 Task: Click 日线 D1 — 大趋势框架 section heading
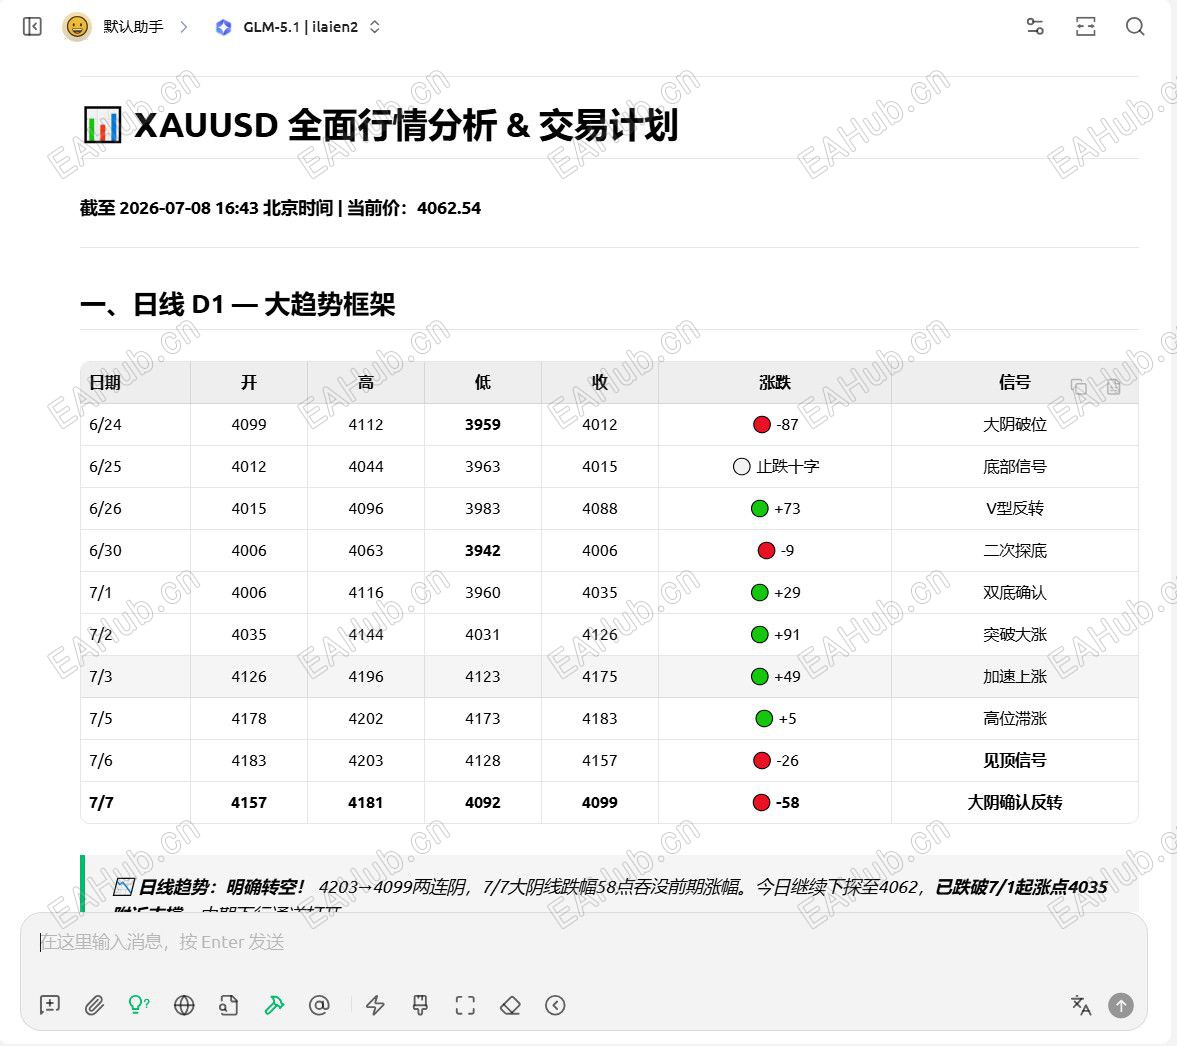tap(238, 304)
